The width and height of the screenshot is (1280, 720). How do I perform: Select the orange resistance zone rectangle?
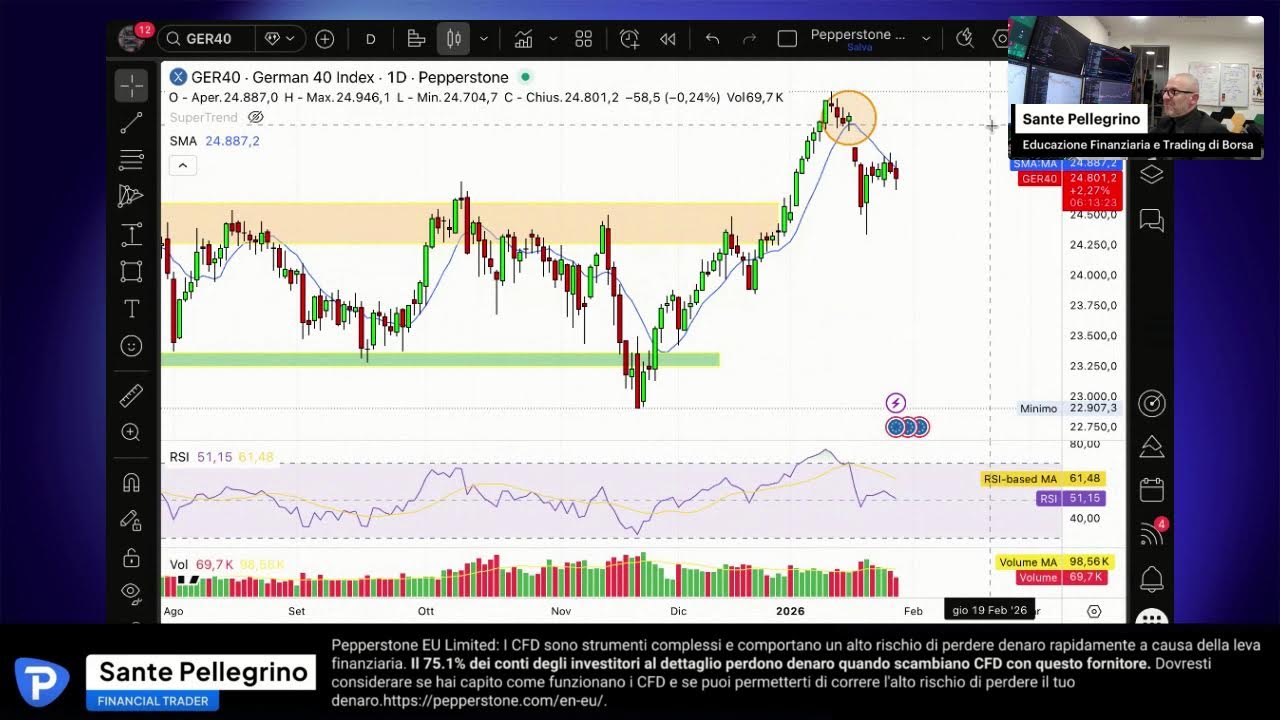tap(470, 223)
